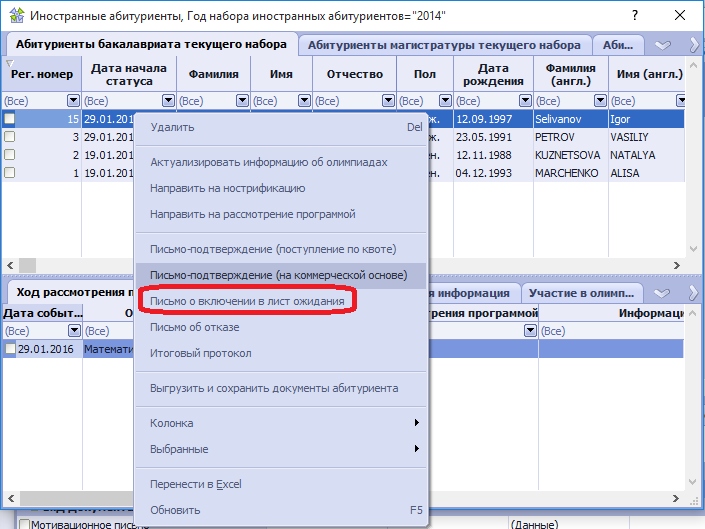The width and height of the screenshot is (705, 529).
Task: Sort by the Отчество column header
Action: tap(354, 74)
